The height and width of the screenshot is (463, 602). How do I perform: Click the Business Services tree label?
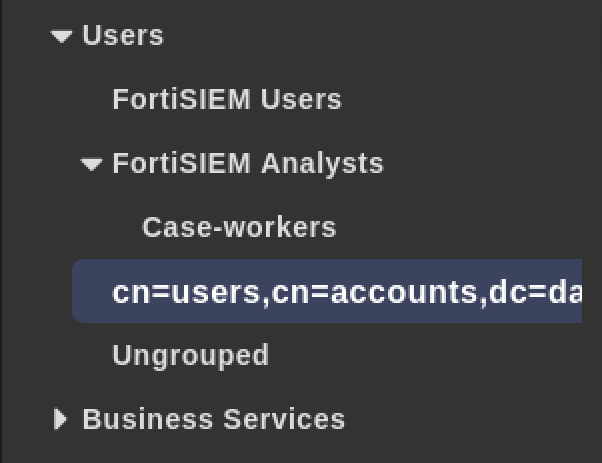(x=213, y=419)
